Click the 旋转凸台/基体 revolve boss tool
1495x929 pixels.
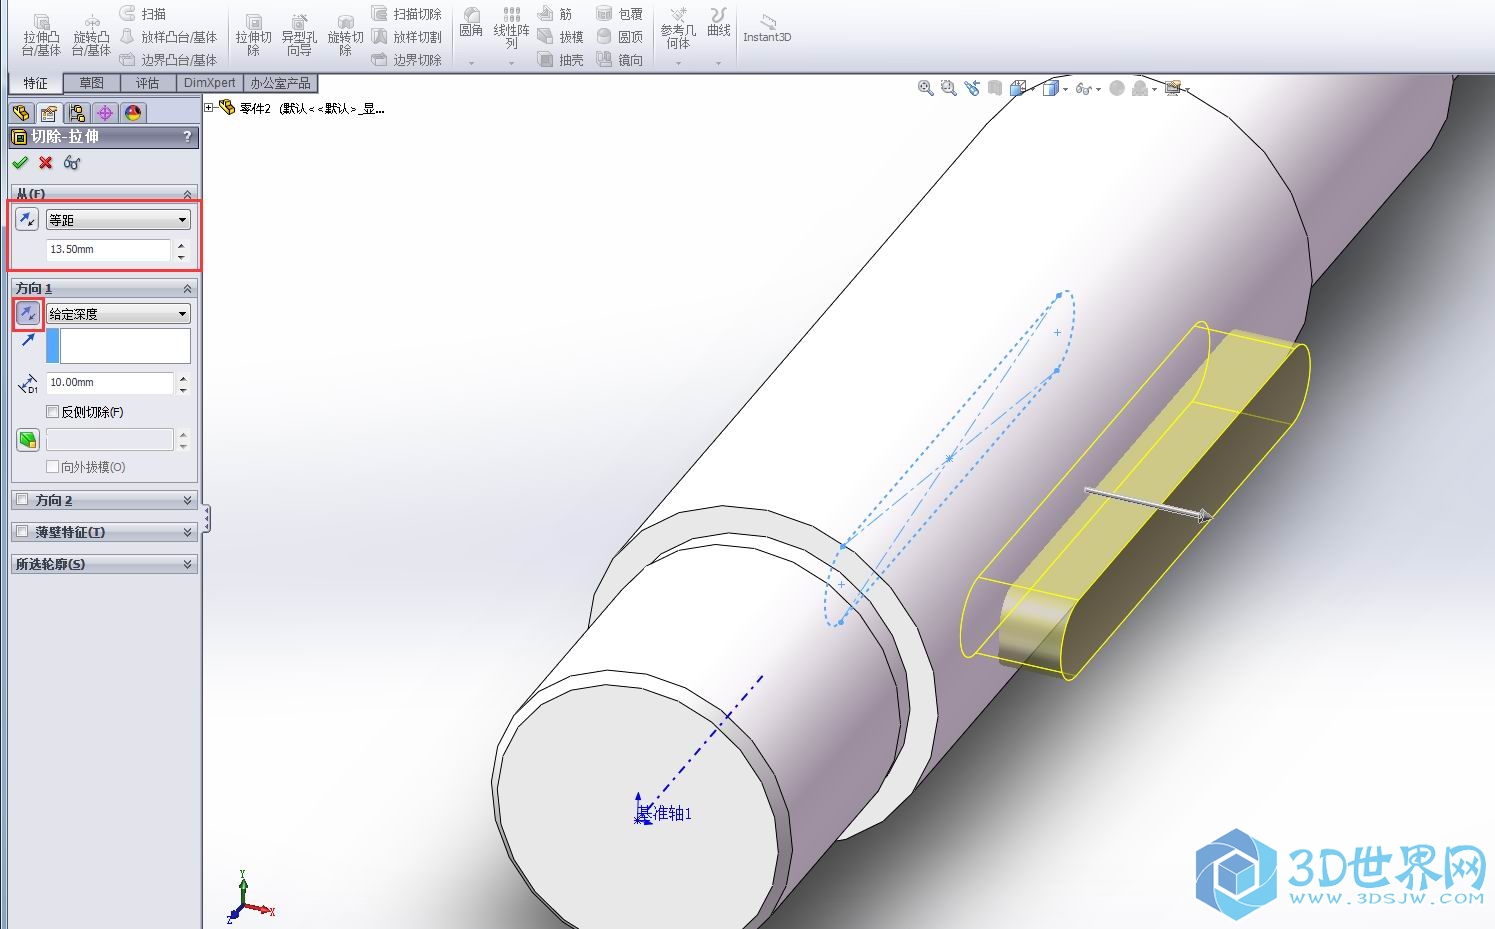[91, 35]
